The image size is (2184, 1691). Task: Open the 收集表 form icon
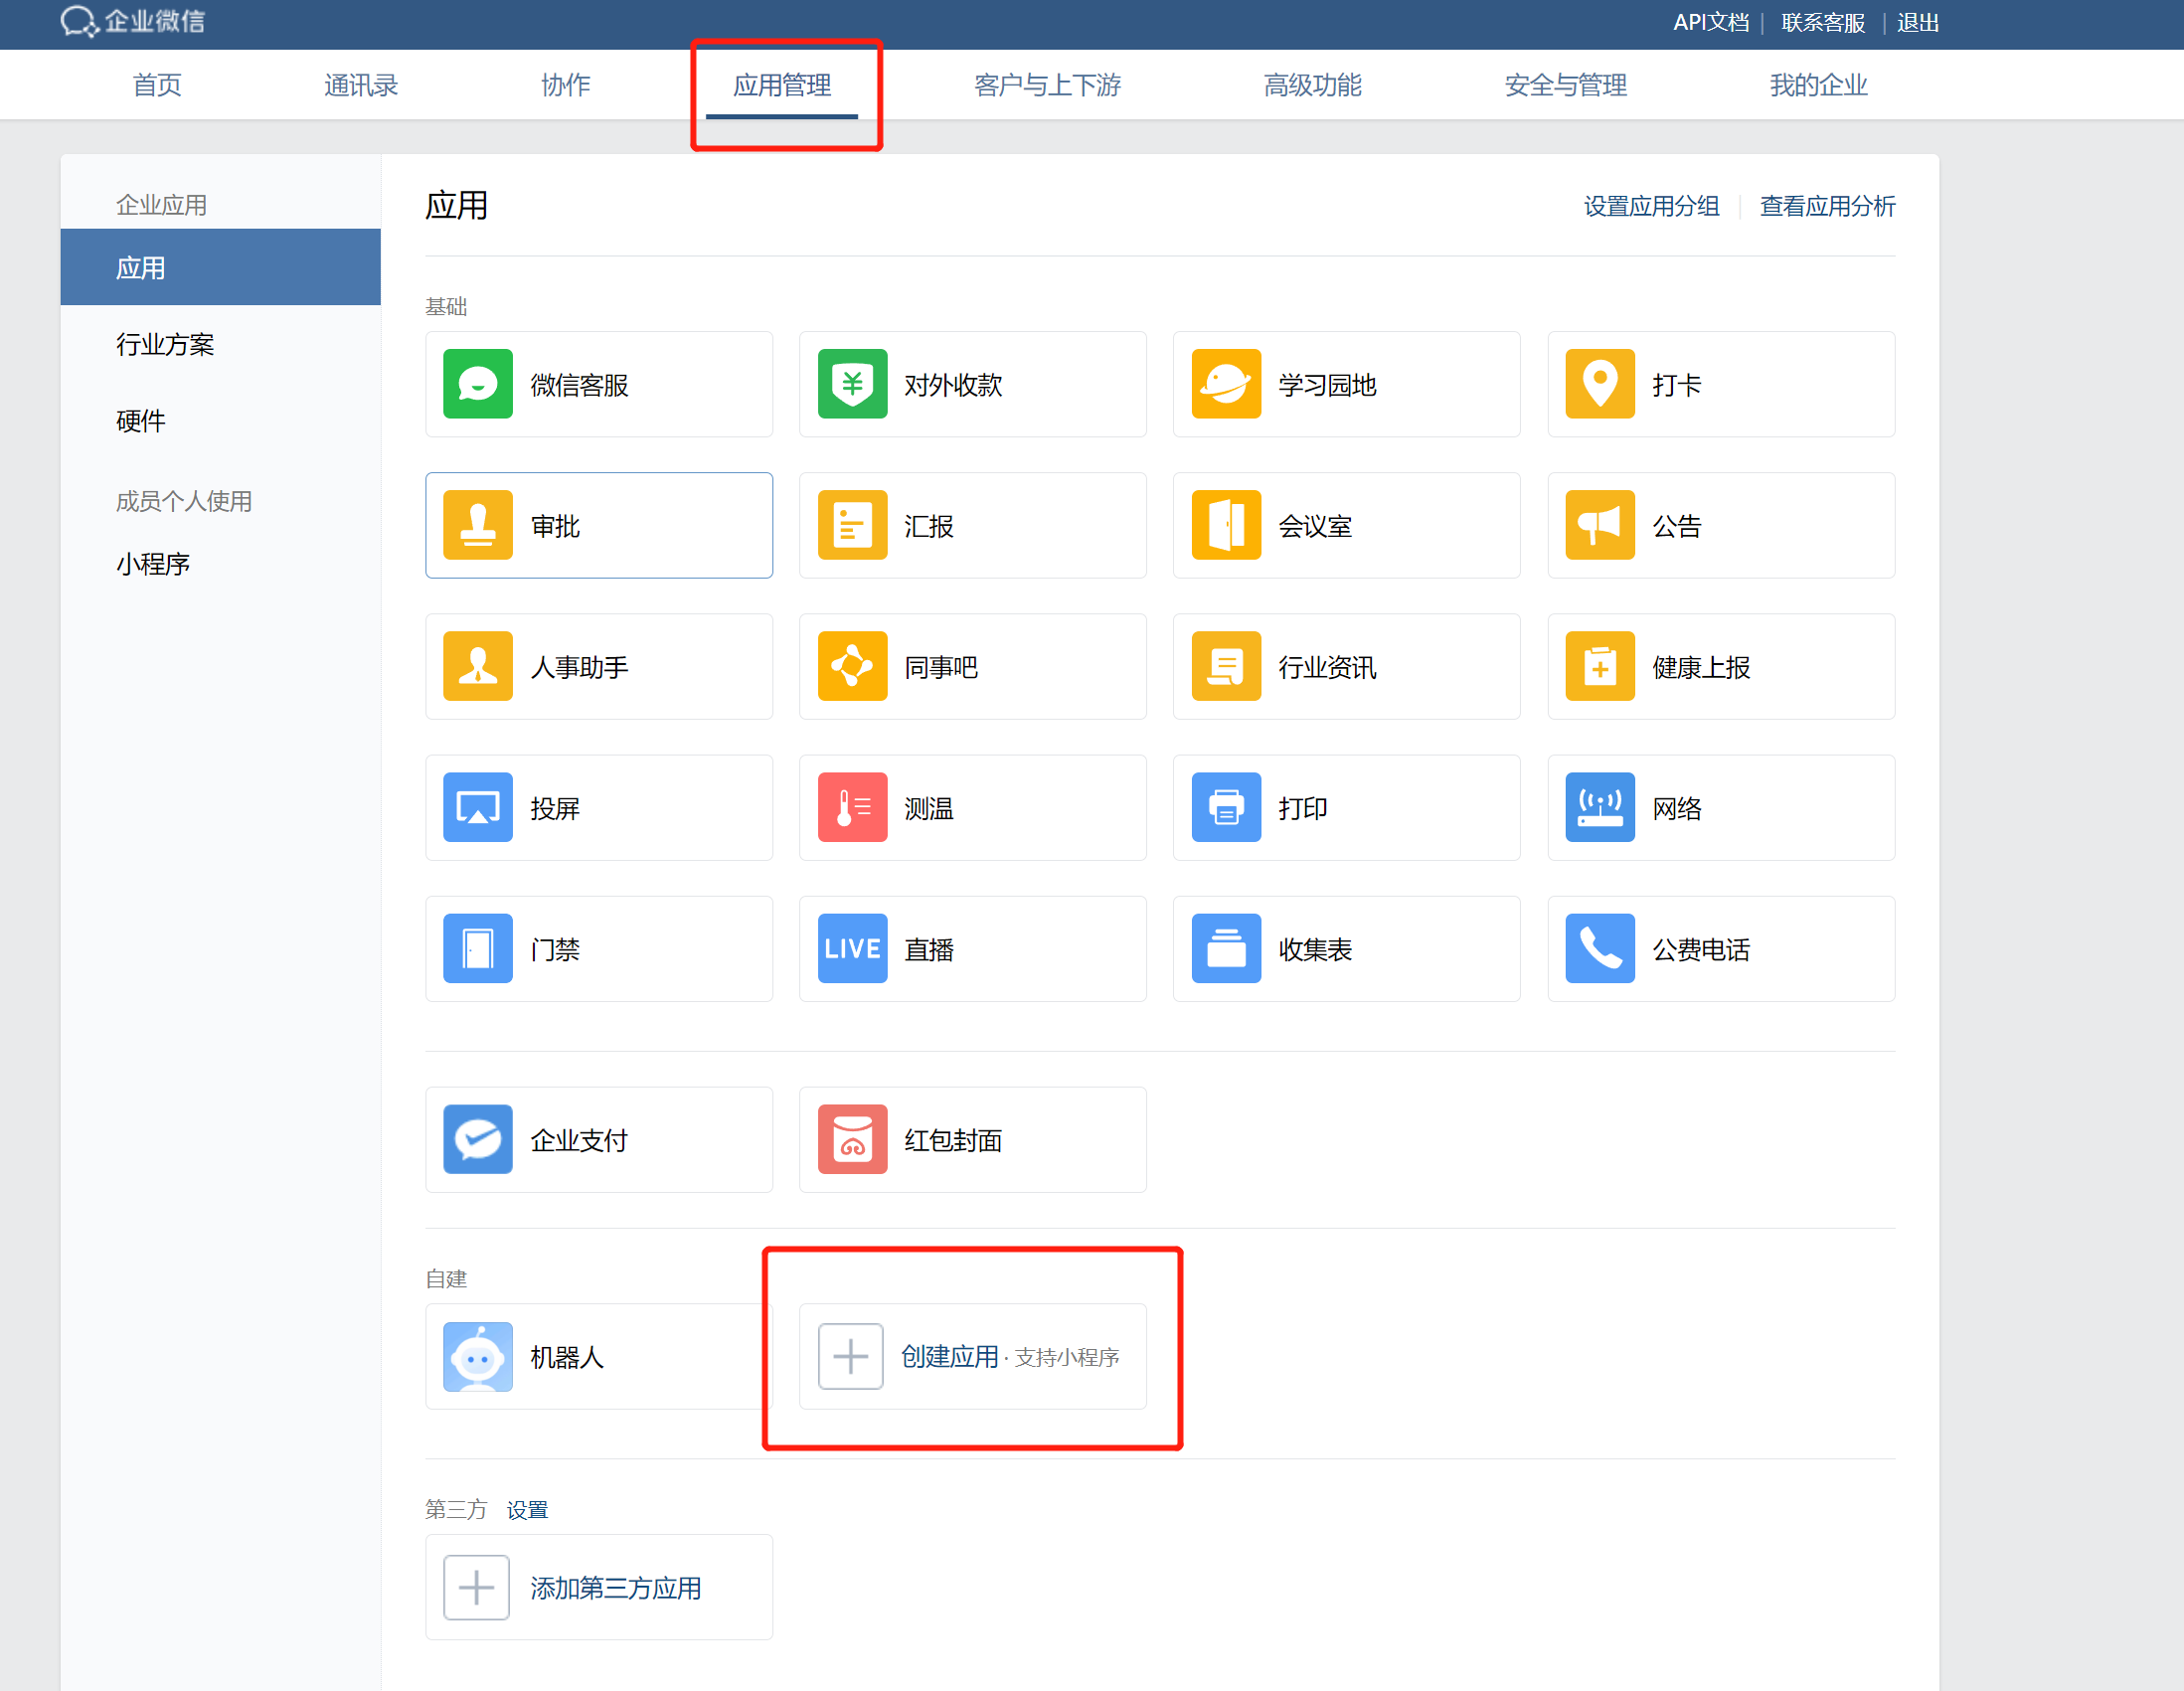coord(1226,948)
